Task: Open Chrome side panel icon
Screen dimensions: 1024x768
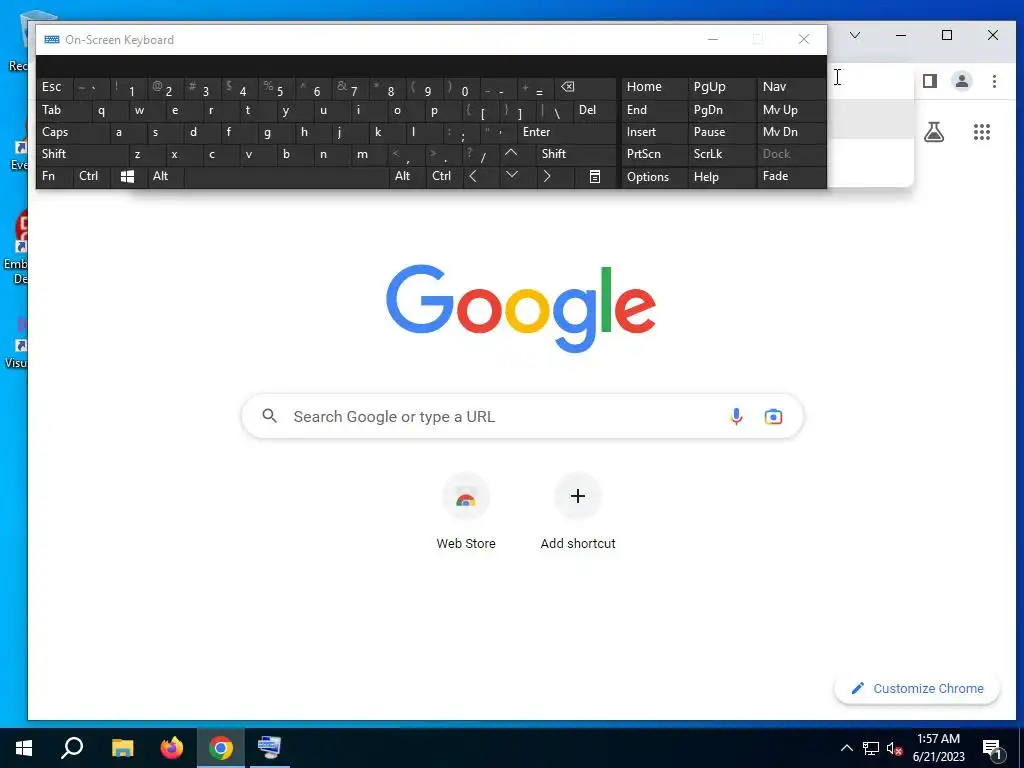Action: 930,81
